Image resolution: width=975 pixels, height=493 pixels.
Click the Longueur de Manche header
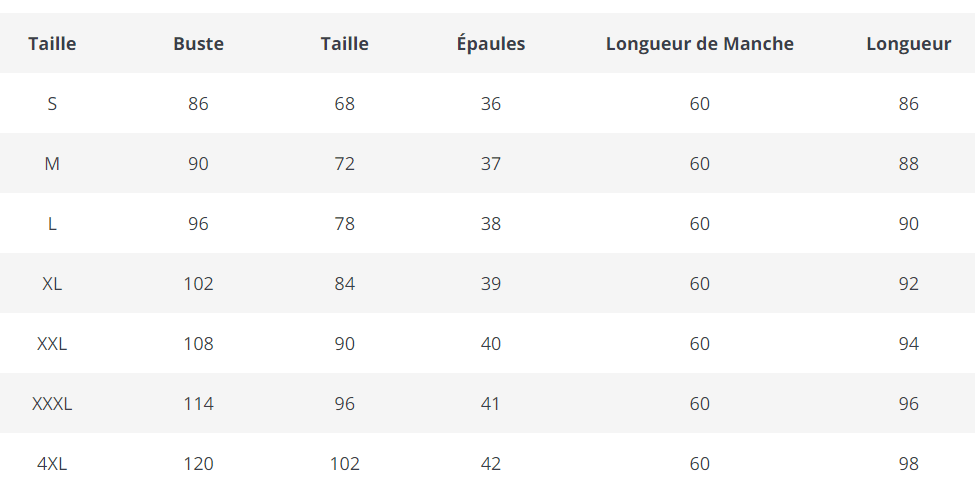click(699, 43)
